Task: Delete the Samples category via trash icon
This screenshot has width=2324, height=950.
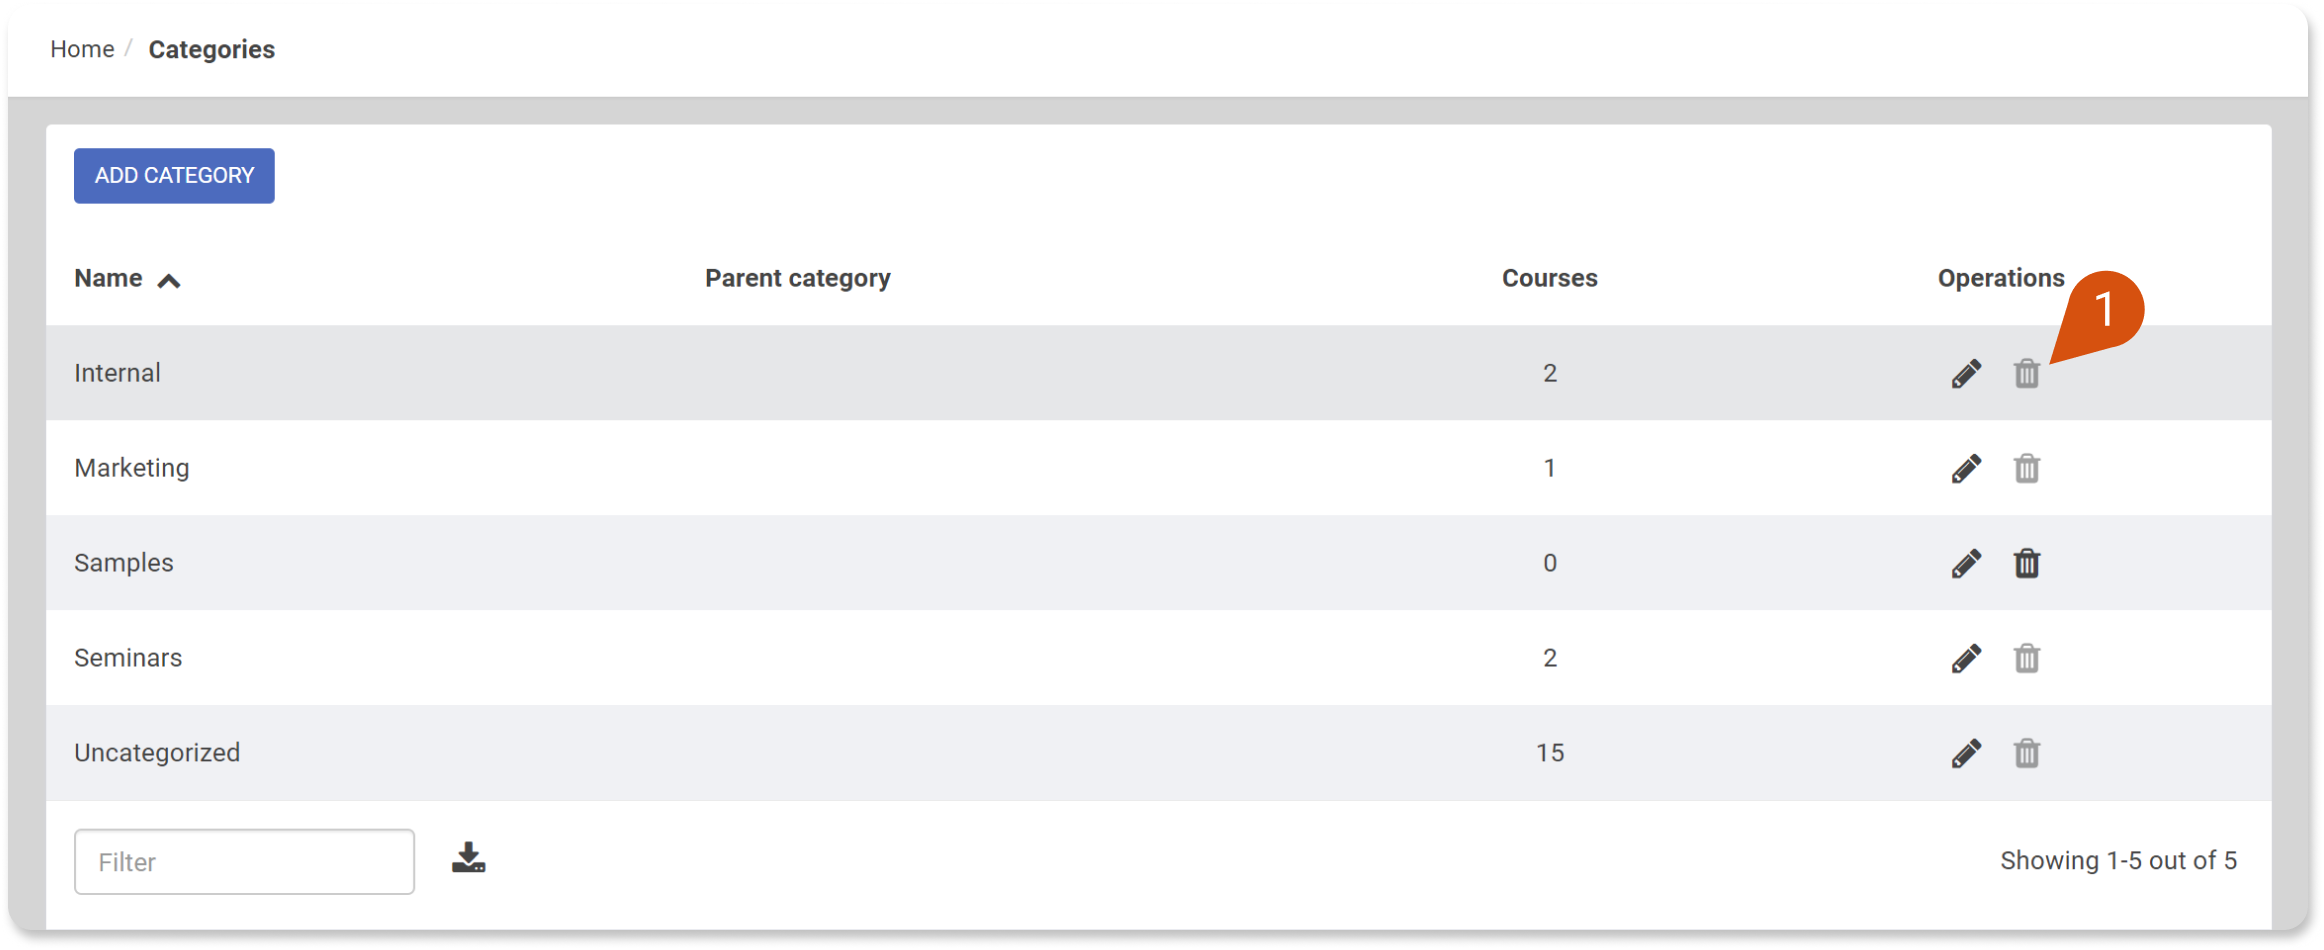Action: pyautogui.click(x=2026, y=563)
